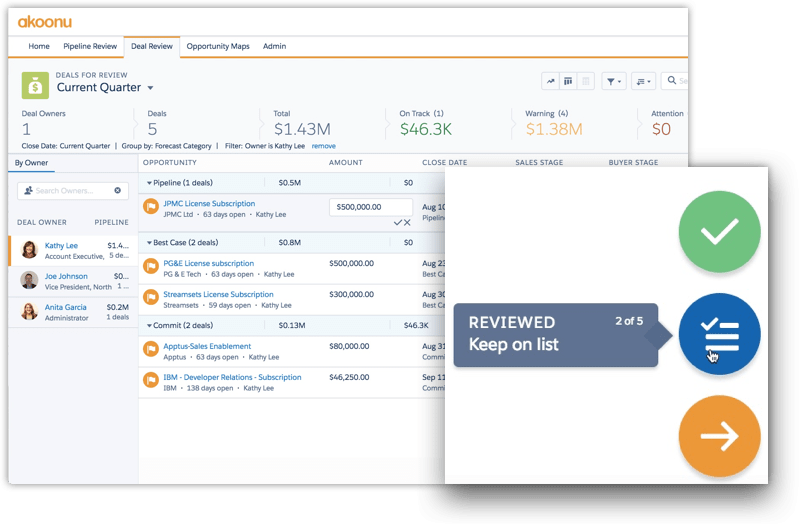The image size is (799, 527).
Task: Select Joe Johnson's avatar
Action: tap(30, 280)
